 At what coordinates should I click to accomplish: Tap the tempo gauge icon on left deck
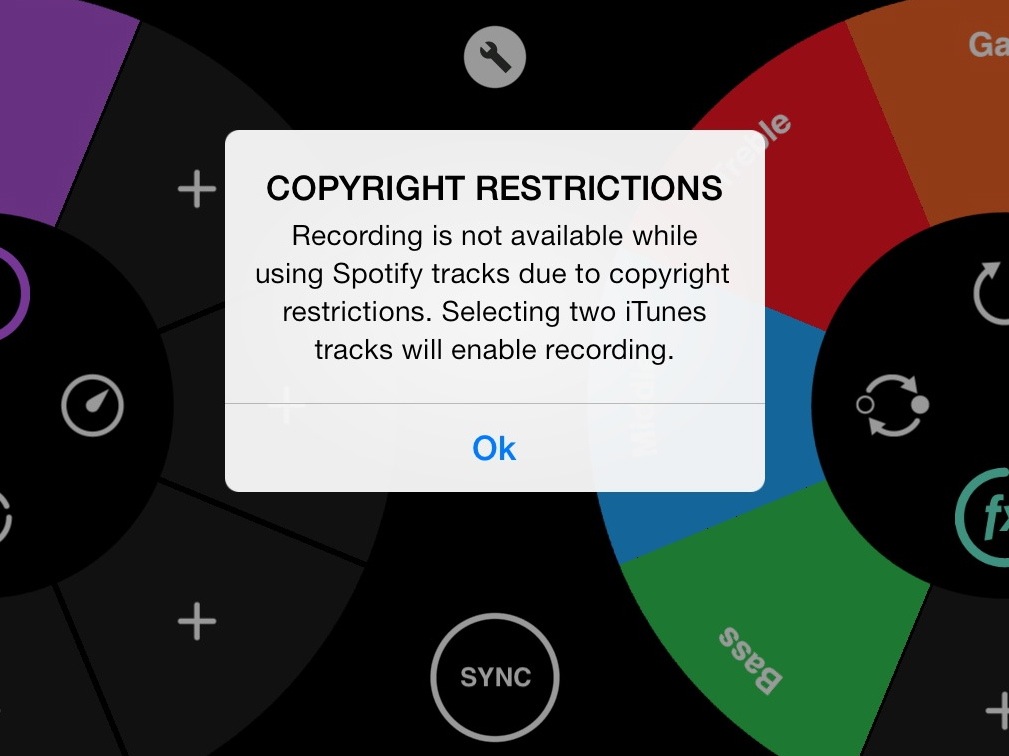click(92, 406)
